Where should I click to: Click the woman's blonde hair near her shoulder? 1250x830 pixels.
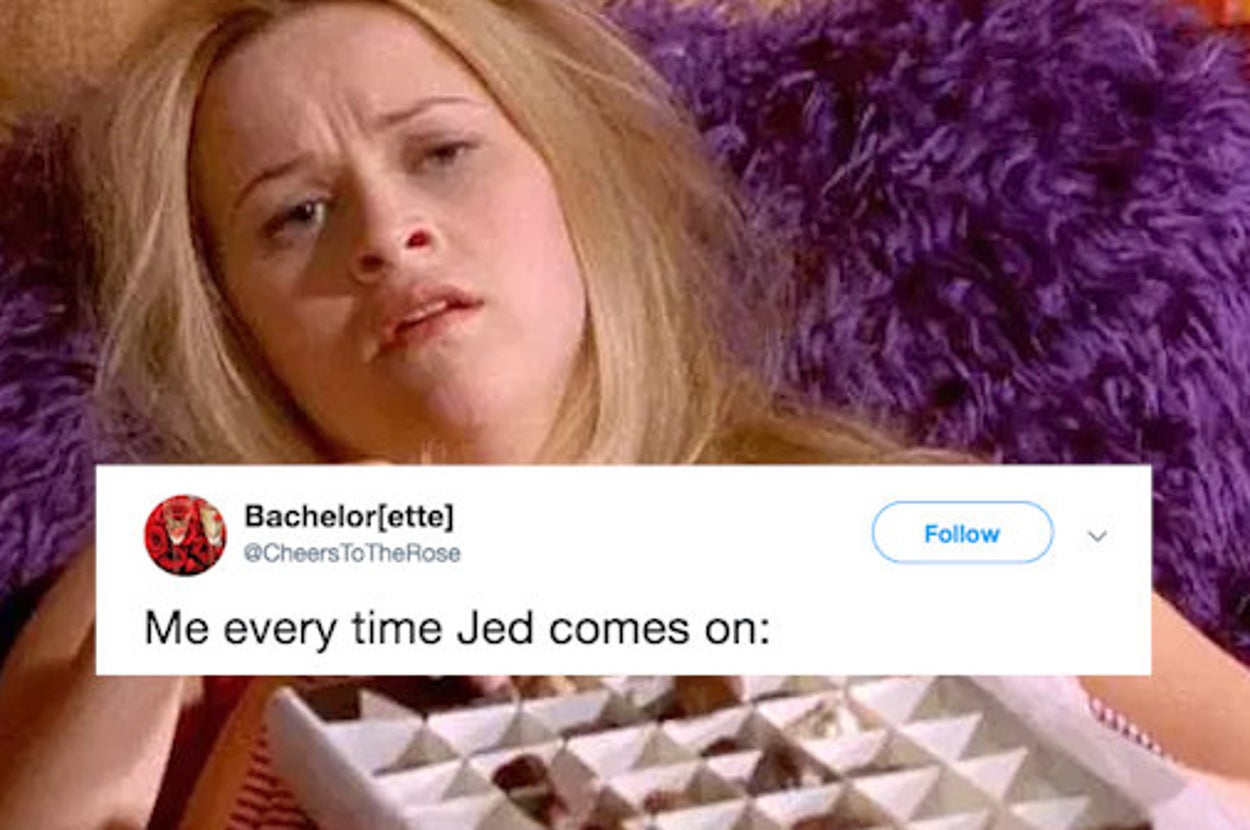click(660, 380)
